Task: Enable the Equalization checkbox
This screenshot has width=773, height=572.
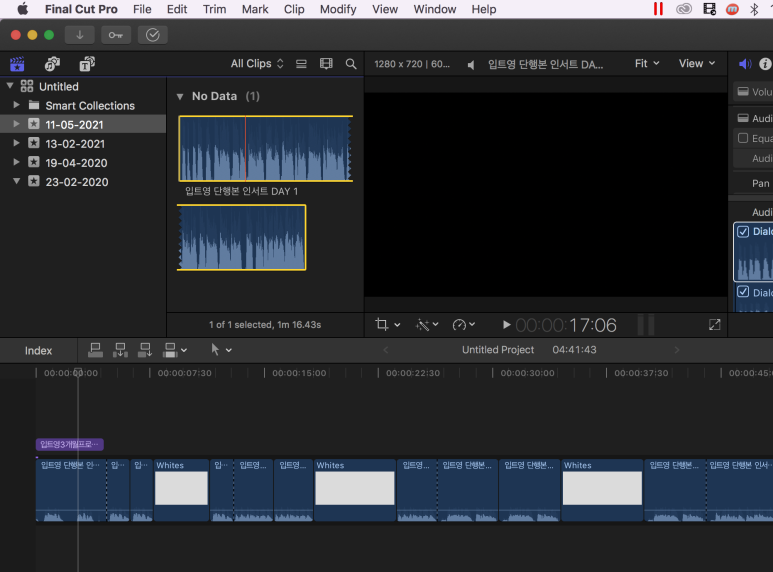Action: 743,138
